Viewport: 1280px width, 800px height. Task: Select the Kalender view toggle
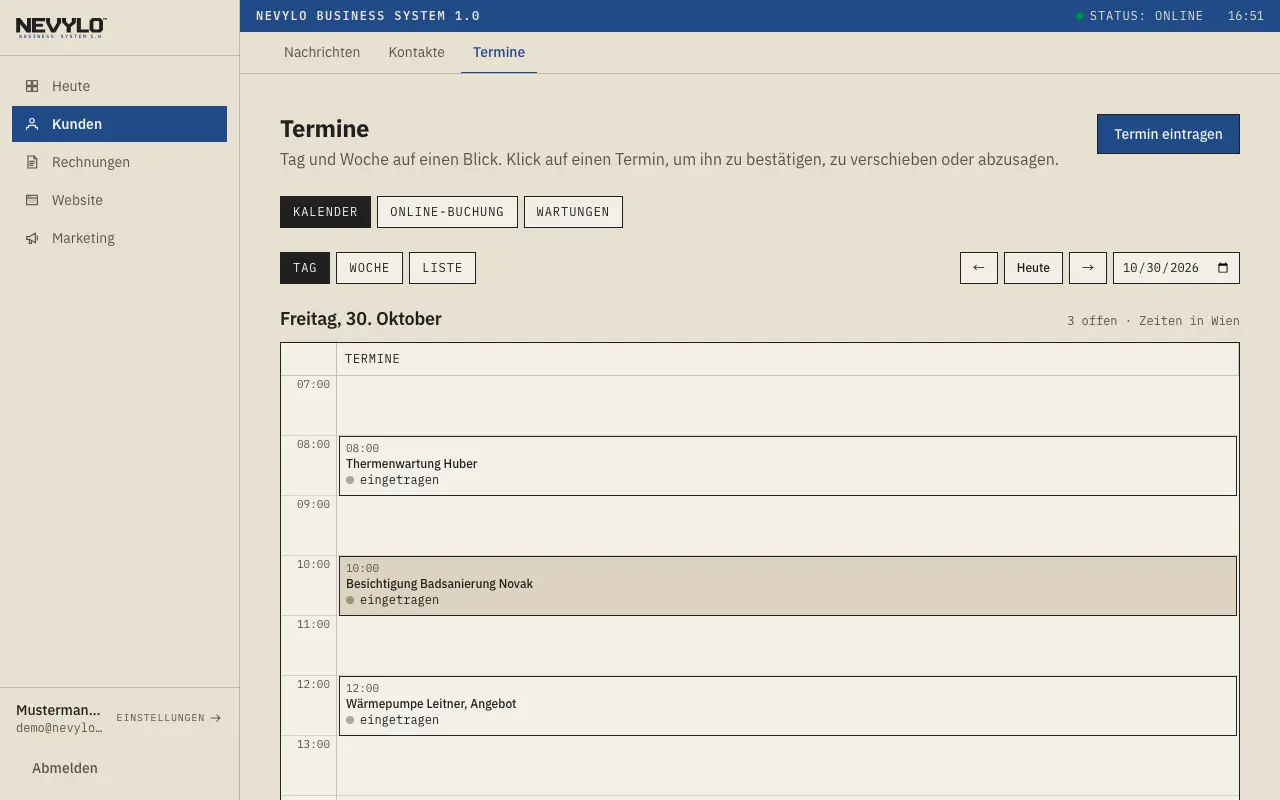tap(325, 212)
